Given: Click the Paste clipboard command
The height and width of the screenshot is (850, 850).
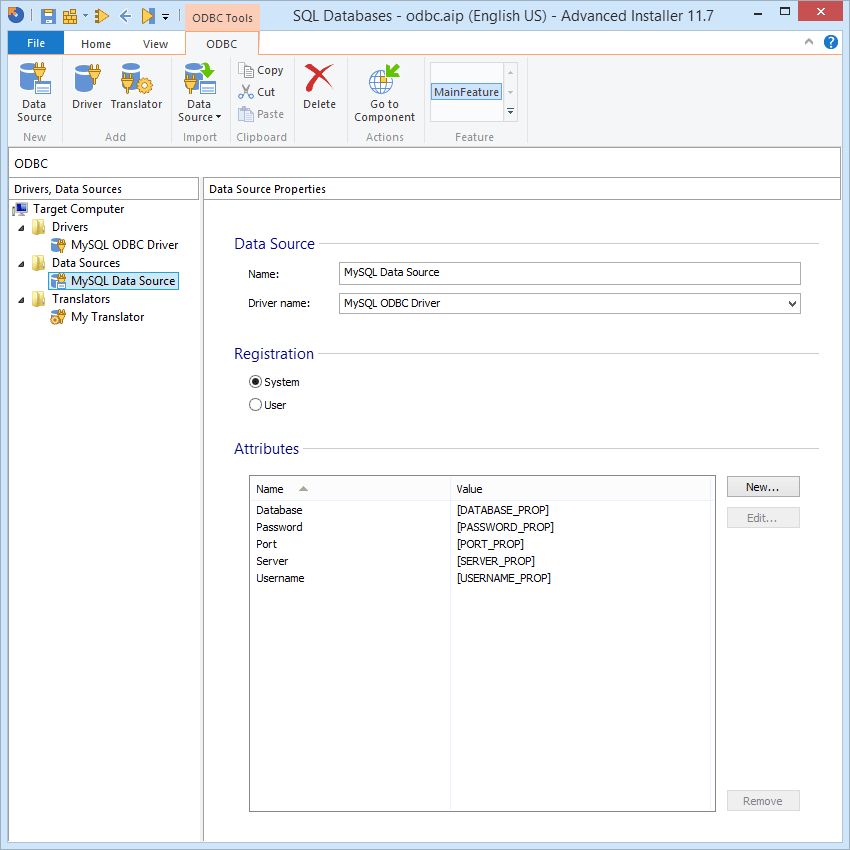Looking at the screenshot, I should pyautogui.click(x=261, y=114).
